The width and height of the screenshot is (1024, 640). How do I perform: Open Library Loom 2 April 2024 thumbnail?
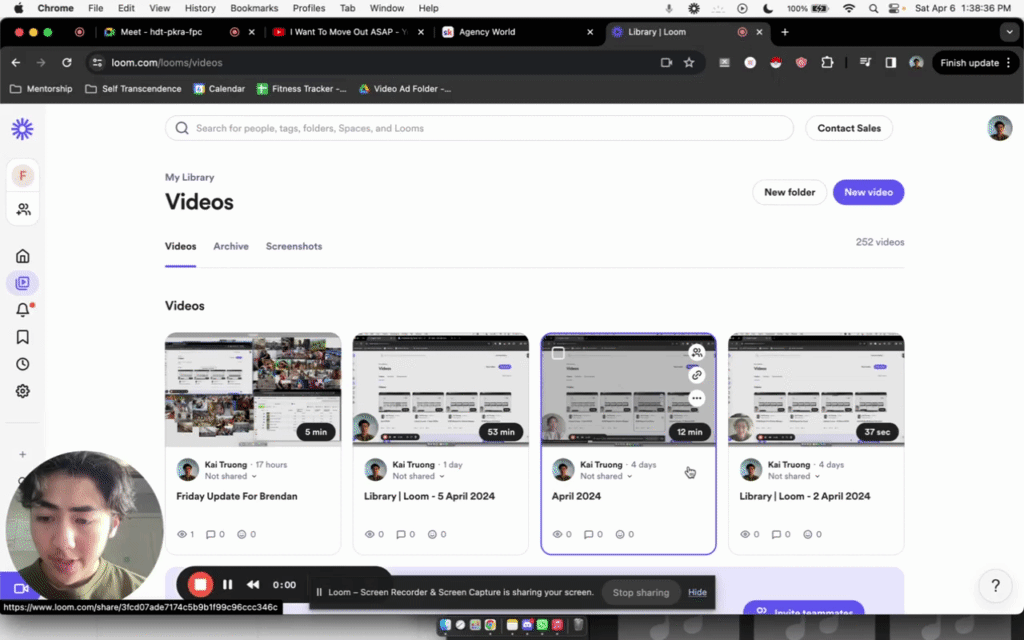[816, 389]
